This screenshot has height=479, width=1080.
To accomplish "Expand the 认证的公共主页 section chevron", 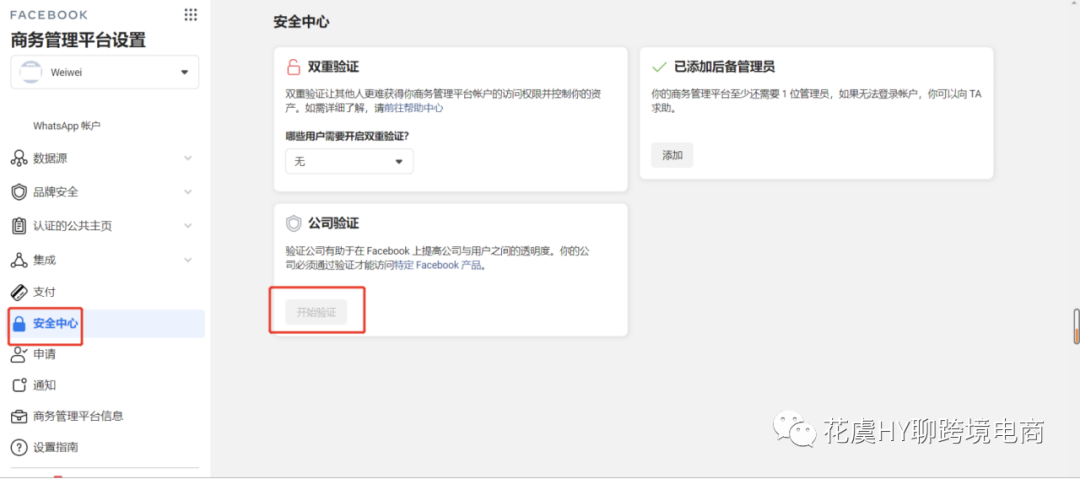I will point(188,225).
